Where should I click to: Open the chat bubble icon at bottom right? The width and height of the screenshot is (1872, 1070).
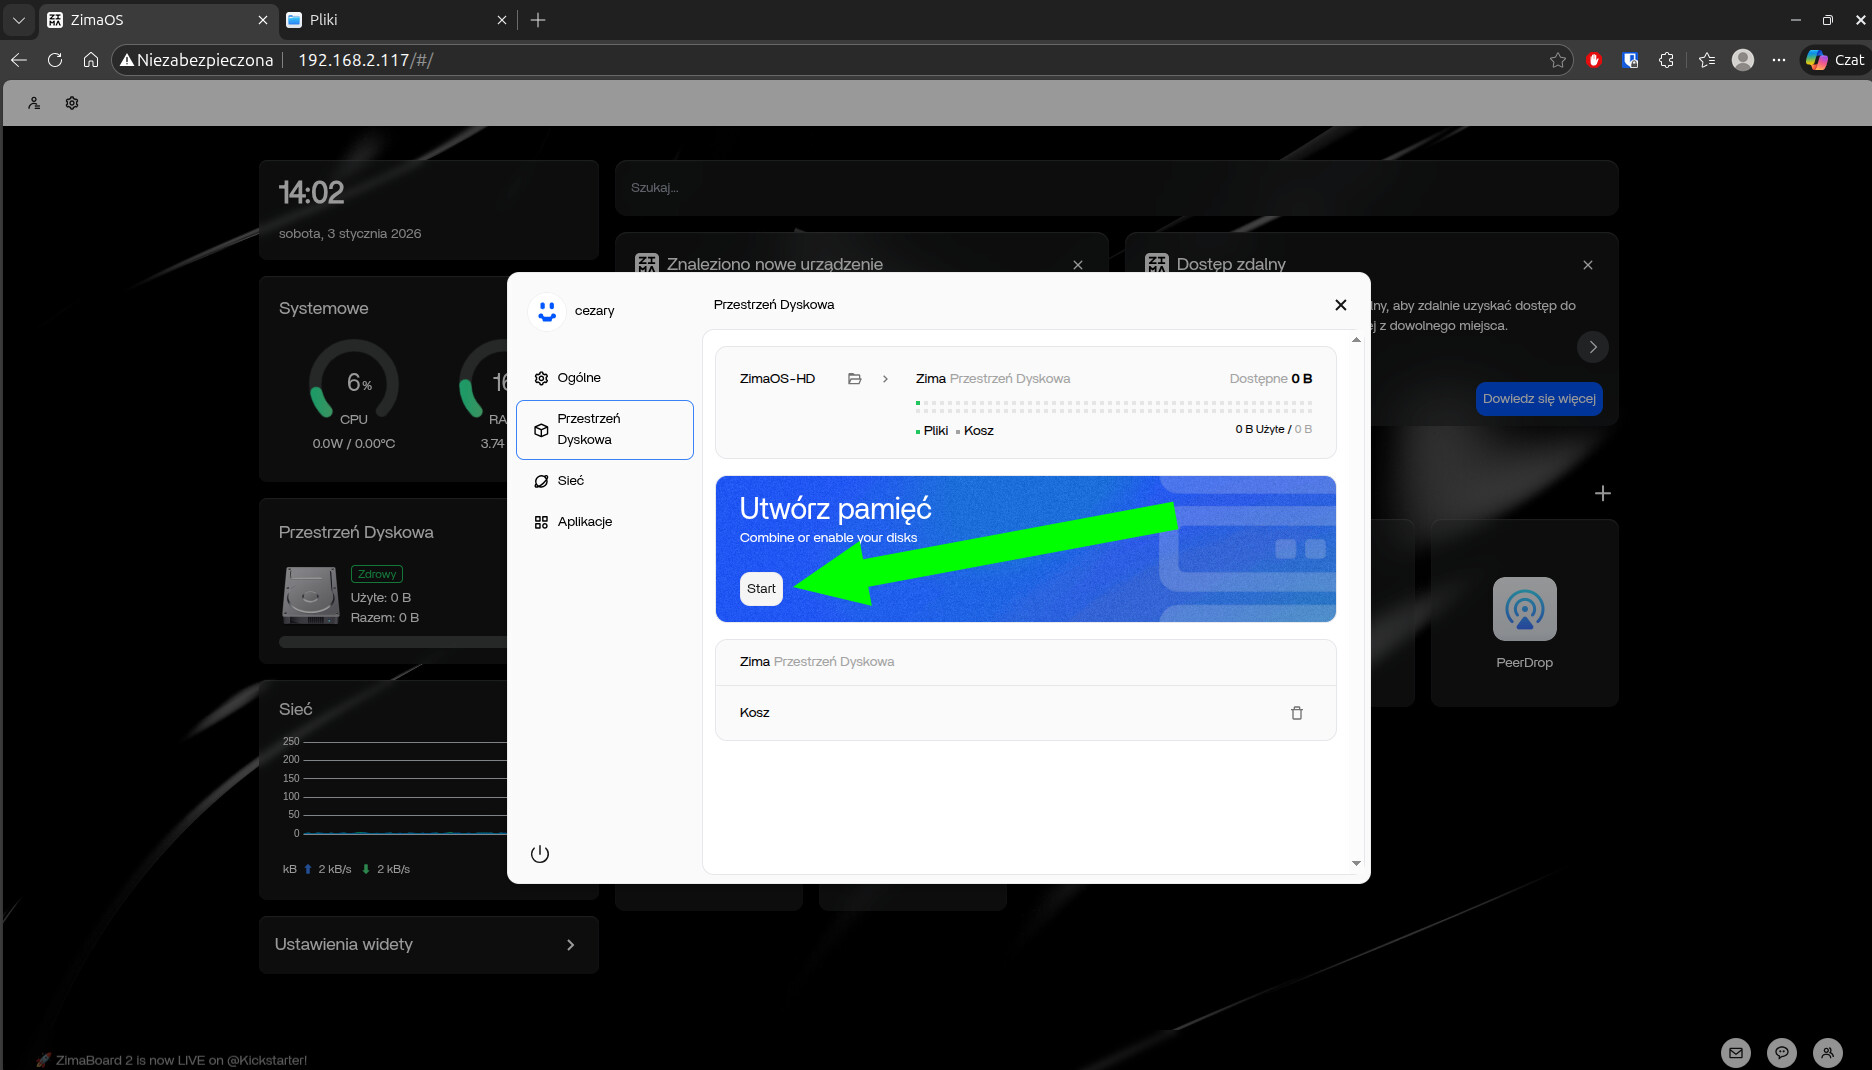point(1782,1052)
